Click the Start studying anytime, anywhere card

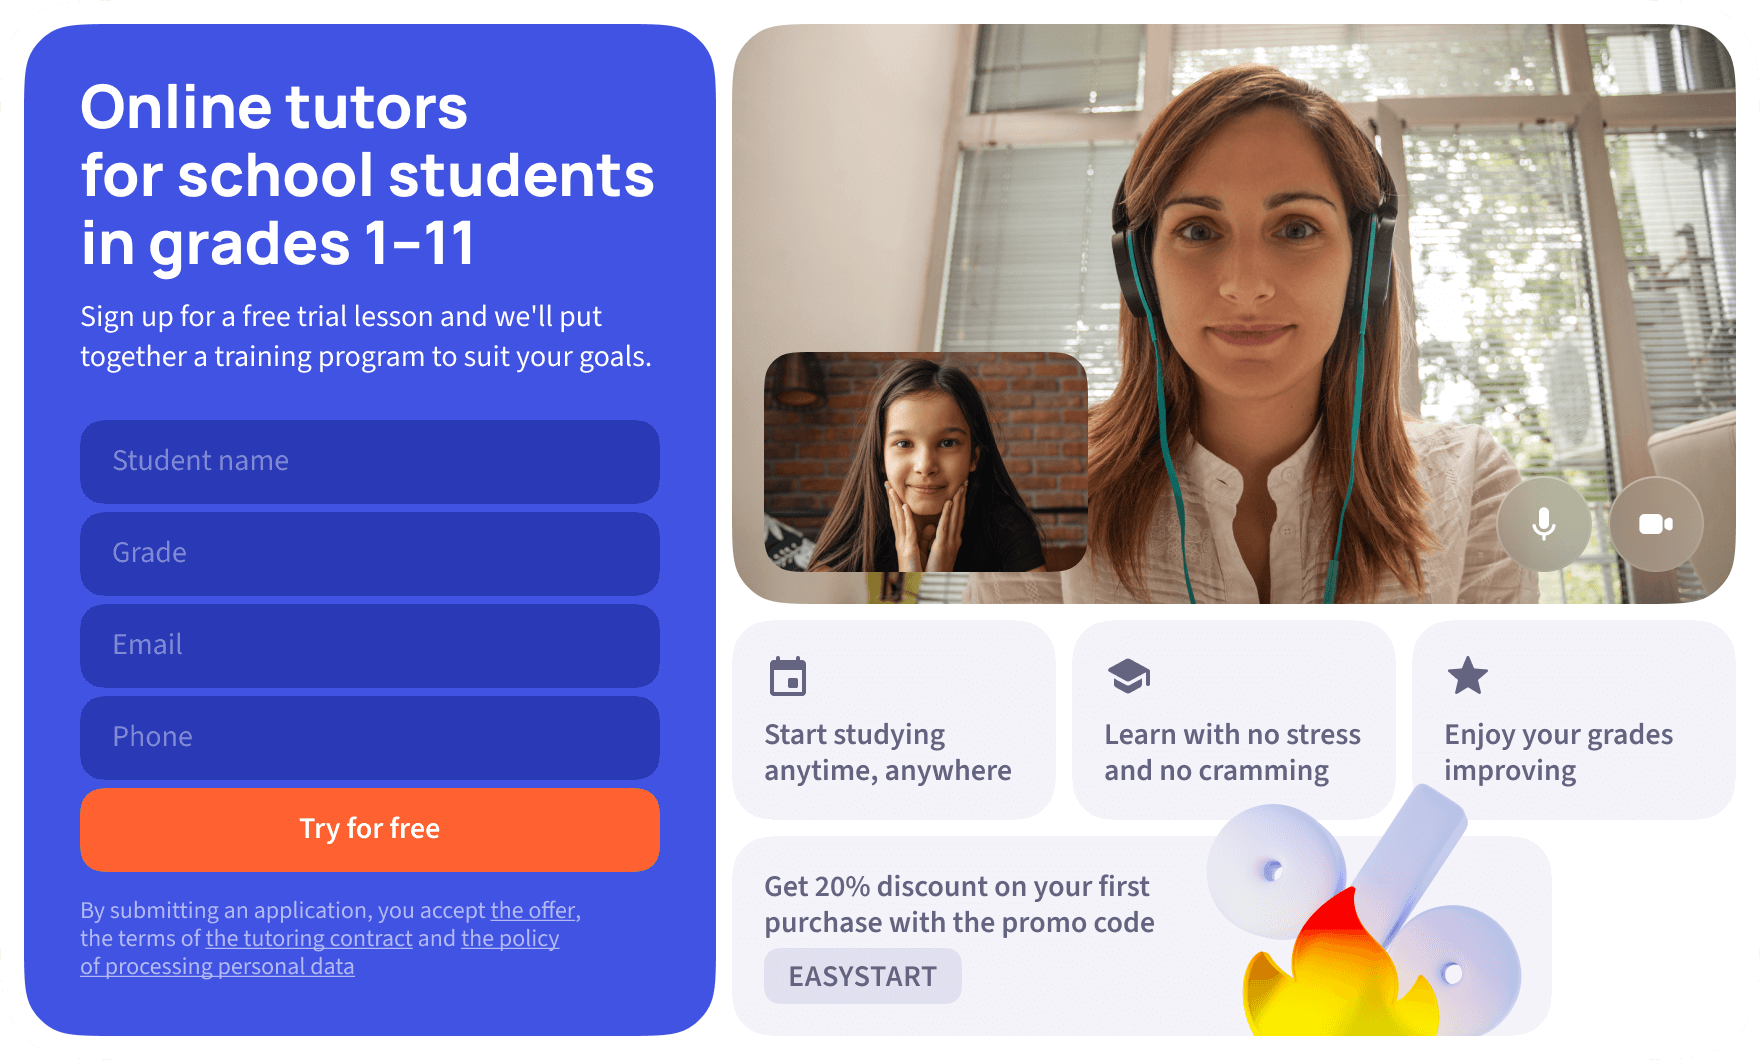tap(894, 720)
